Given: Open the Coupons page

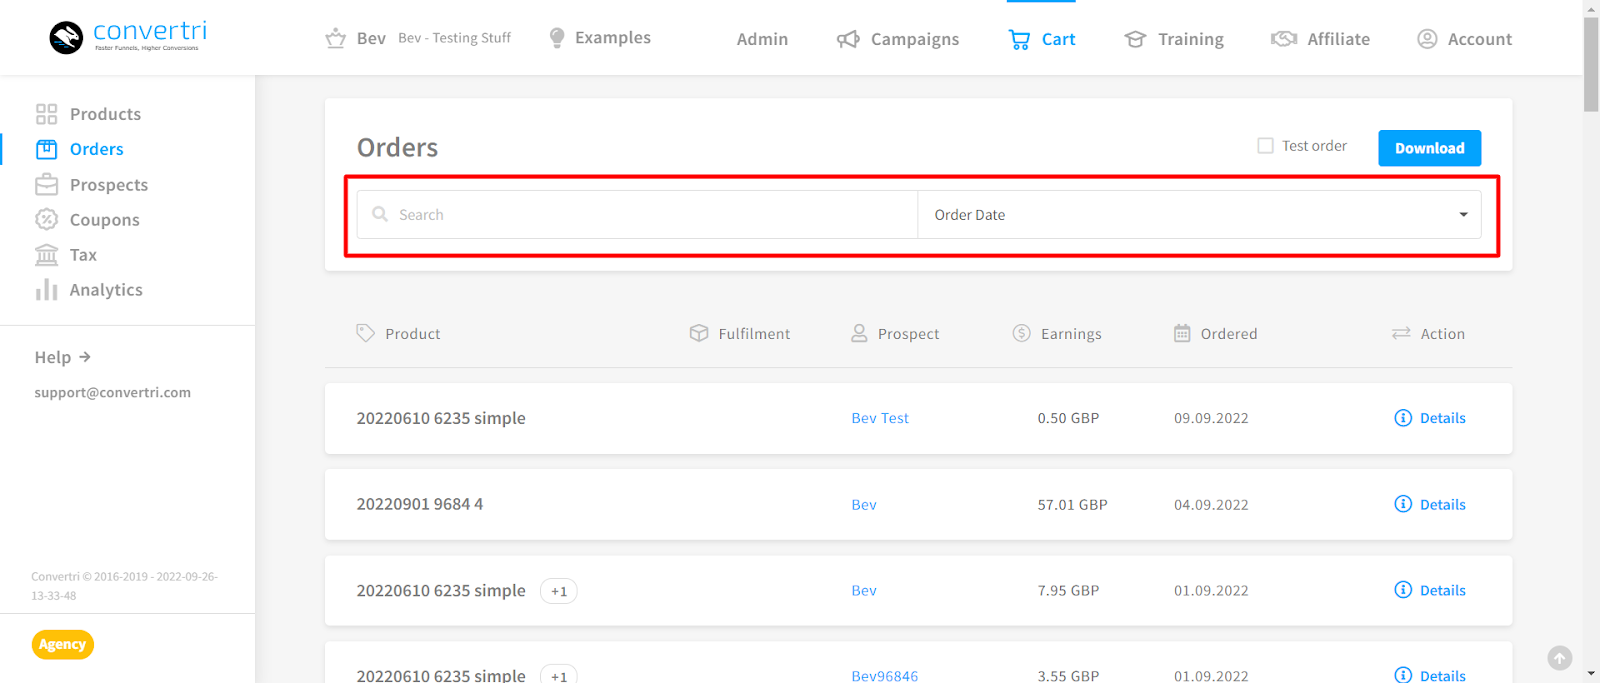Looking at the screenshot, I should (105, 220).
